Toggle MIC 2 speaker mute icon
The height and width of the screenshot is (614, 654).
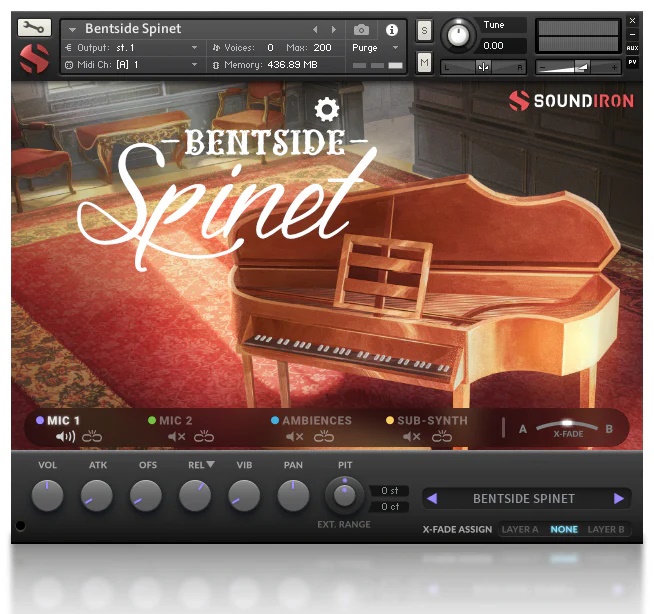click(176, 437)
